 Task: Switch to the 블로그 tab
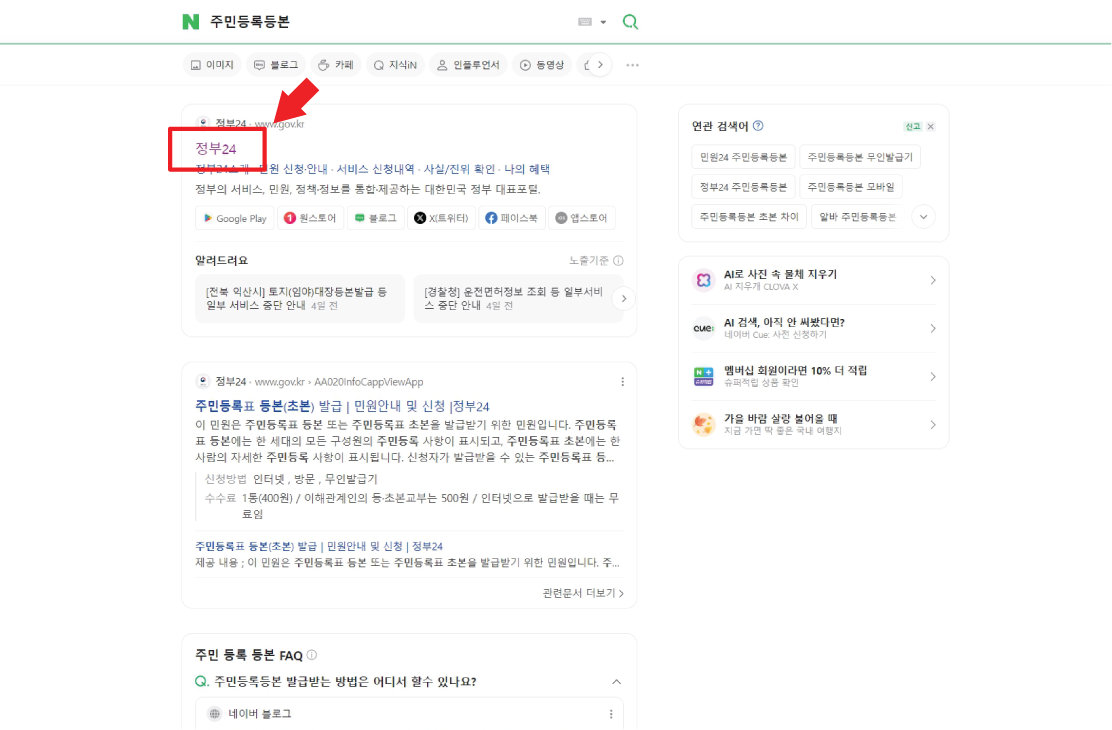tap(277, 65)
